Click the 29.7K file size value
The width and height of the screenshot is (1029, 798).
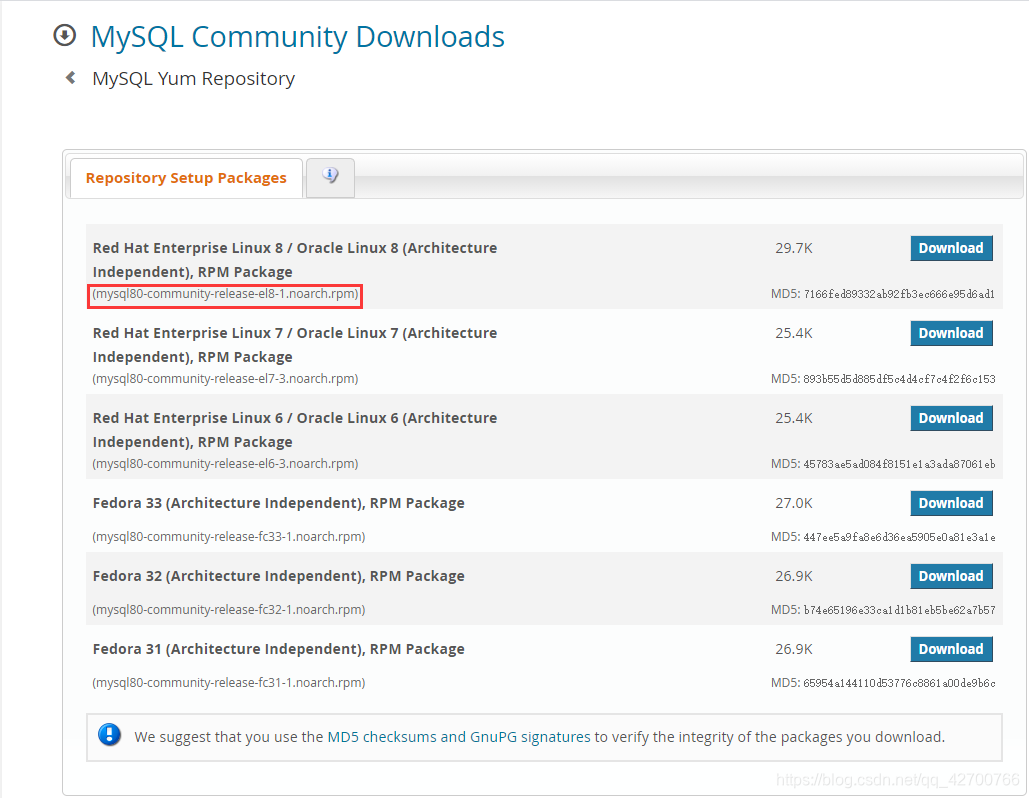click(x=793, y=248)
